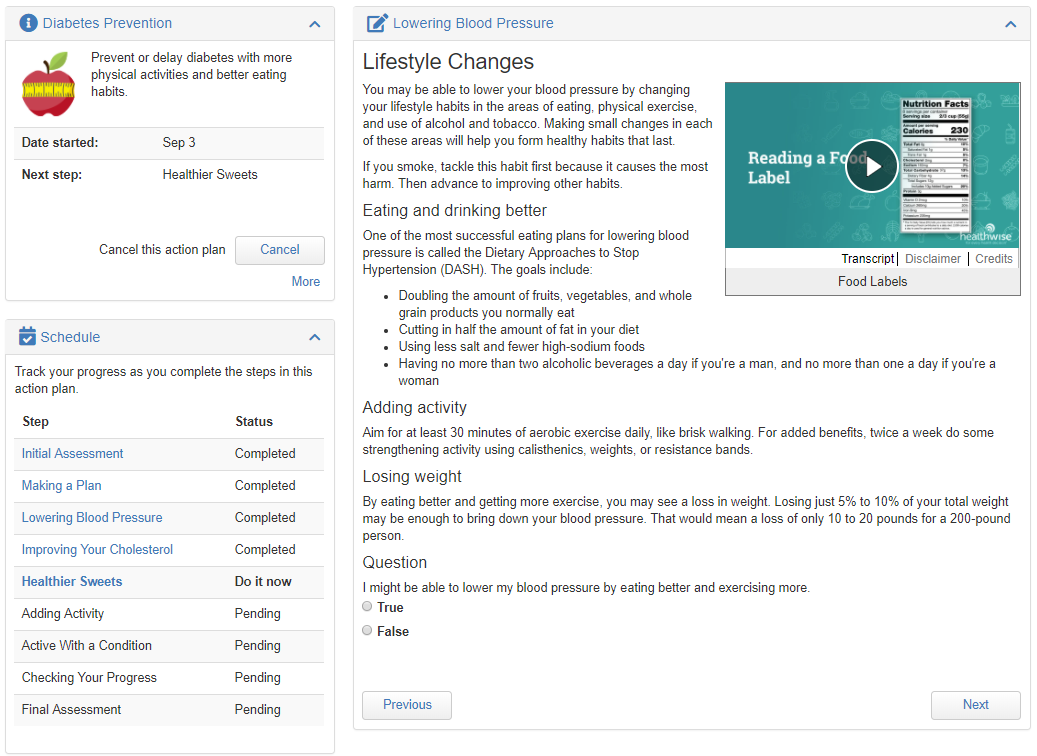Click the Step column header
The image size is (1037, 756).
(x=35, y=422)
